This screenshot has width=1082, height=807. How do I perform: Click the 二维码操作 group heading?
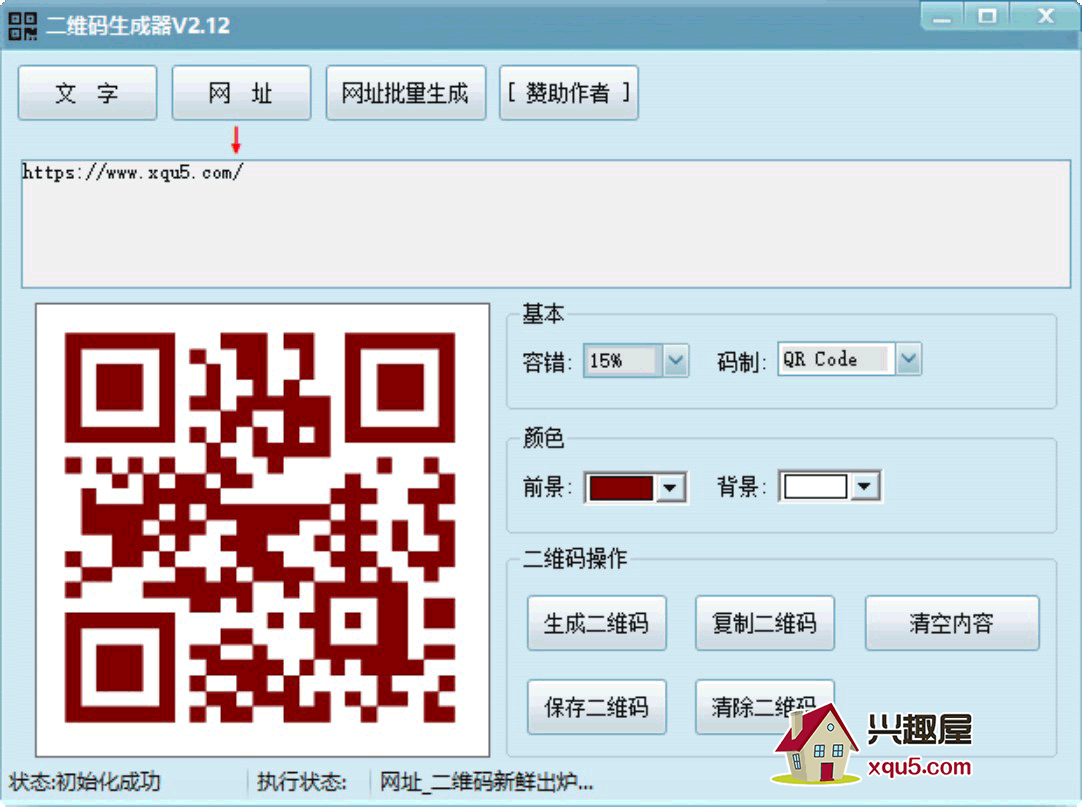tap(575, 558)
